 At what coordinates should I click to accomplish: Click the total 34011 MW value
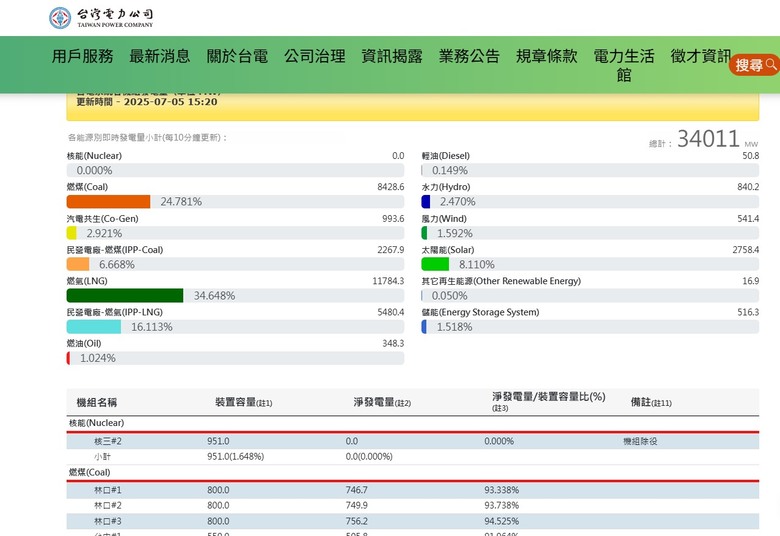pos(708,138)
